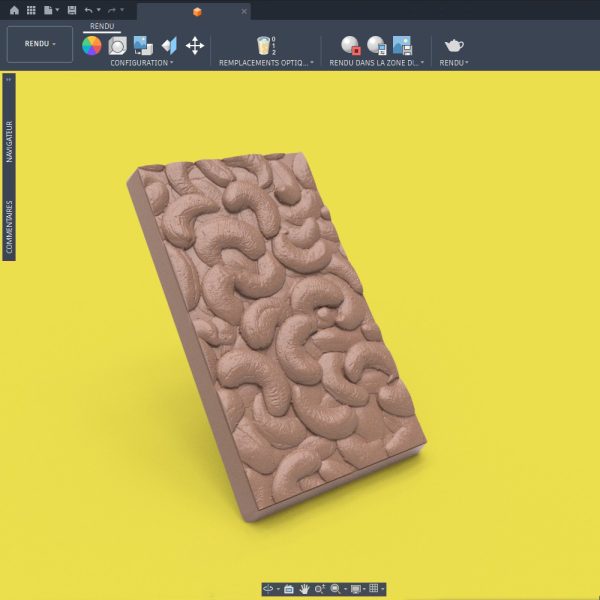Screen dimensions: 600x600
Task: Select the Zoom tool icon
Action: click(320, 589)
